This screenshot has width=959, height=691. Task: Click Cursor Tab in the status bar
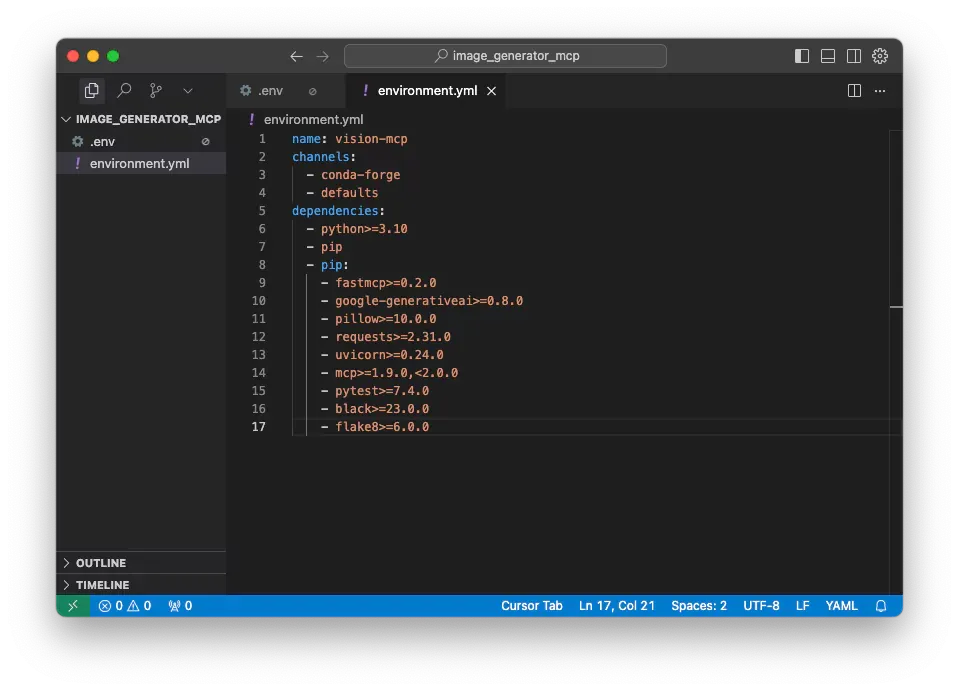(x=531, y=605)
